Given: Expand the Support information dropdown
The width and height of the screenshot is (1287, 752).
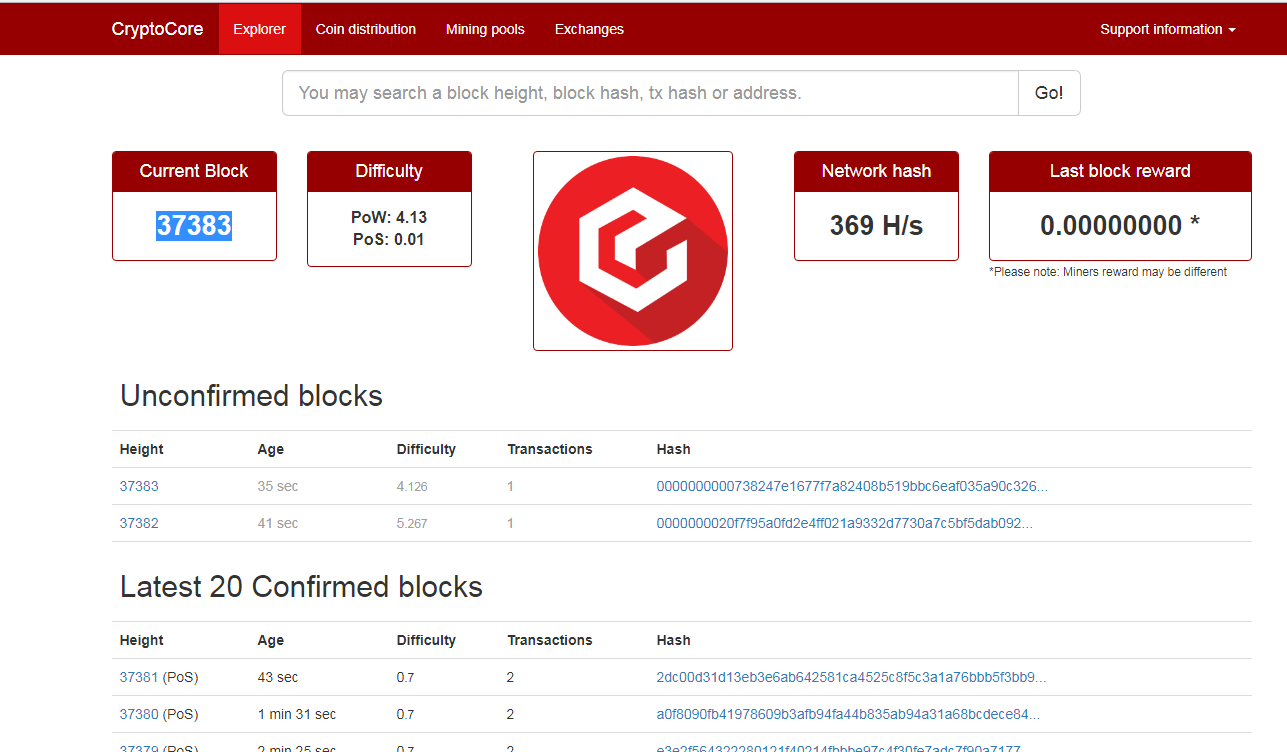Looking at the screenshot, I should pyautogui.click(x=1168, y=29).
